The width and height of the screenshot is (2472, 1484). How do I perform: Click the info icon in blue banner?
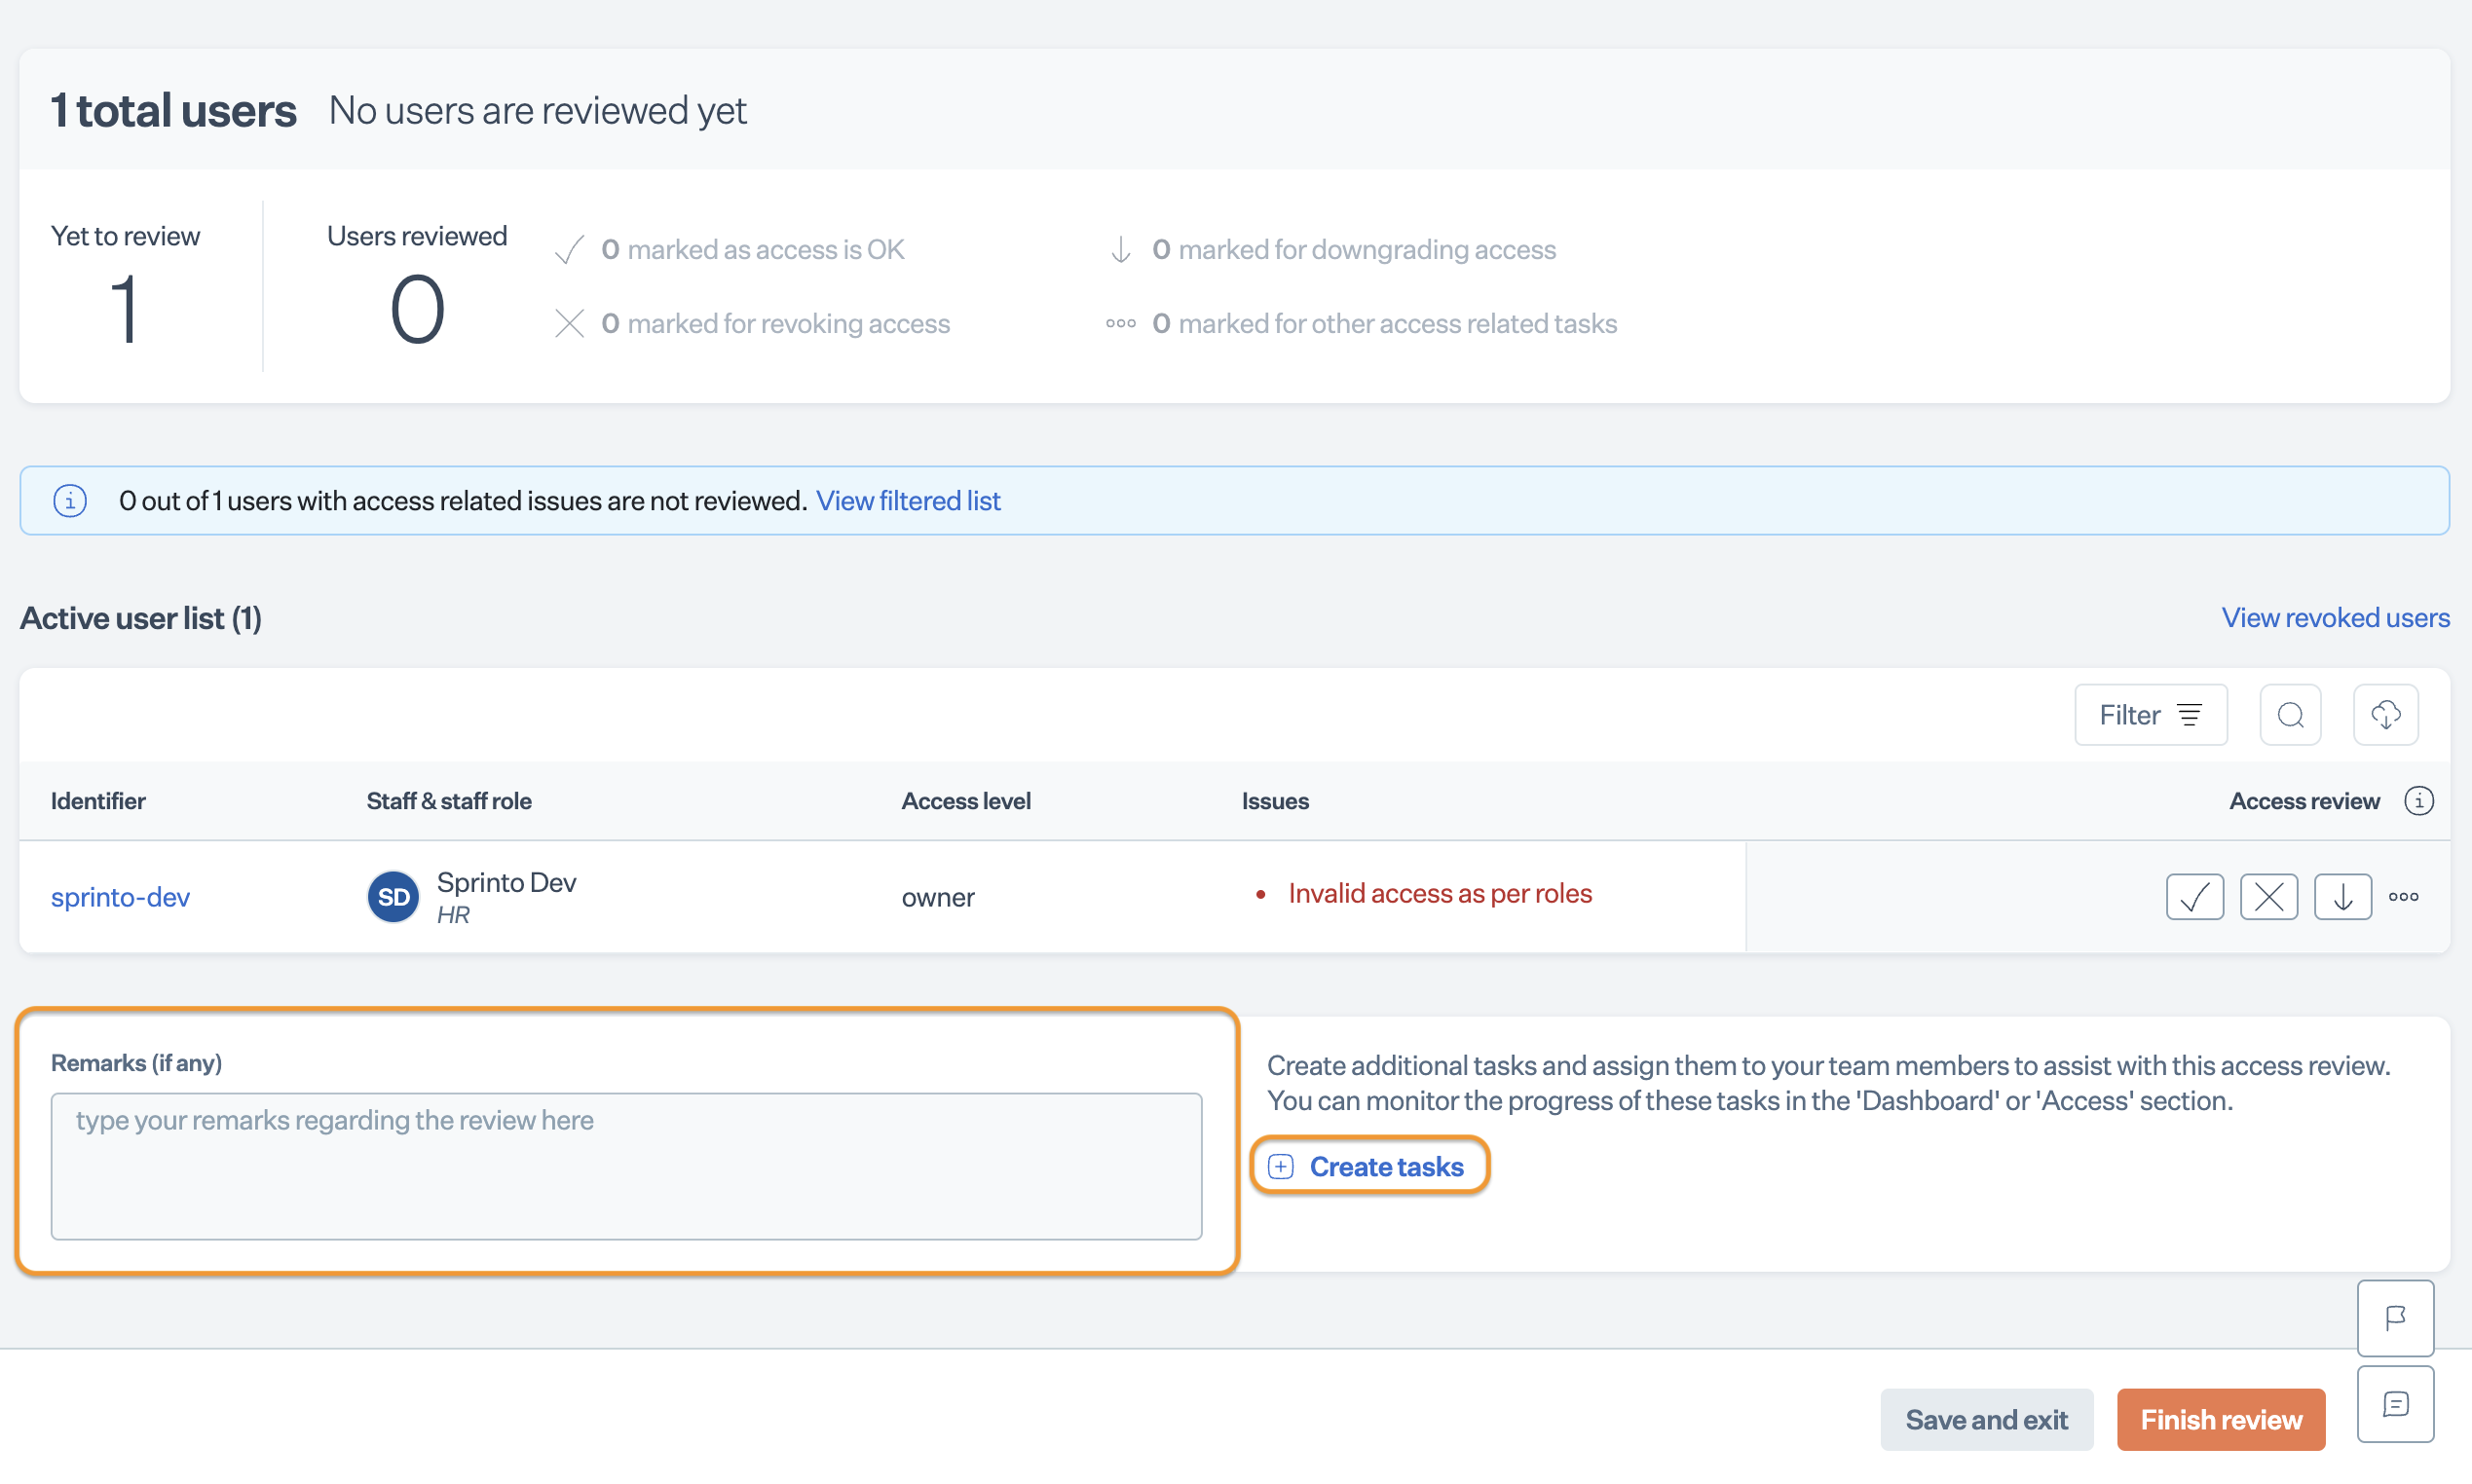tap(70, 500)
